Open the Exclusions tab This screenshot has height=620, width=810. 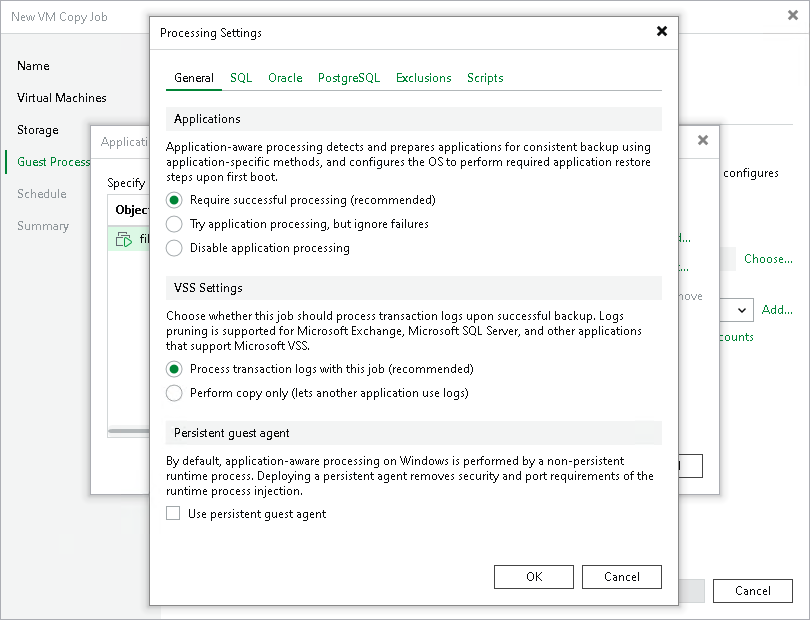click(424, 78)
